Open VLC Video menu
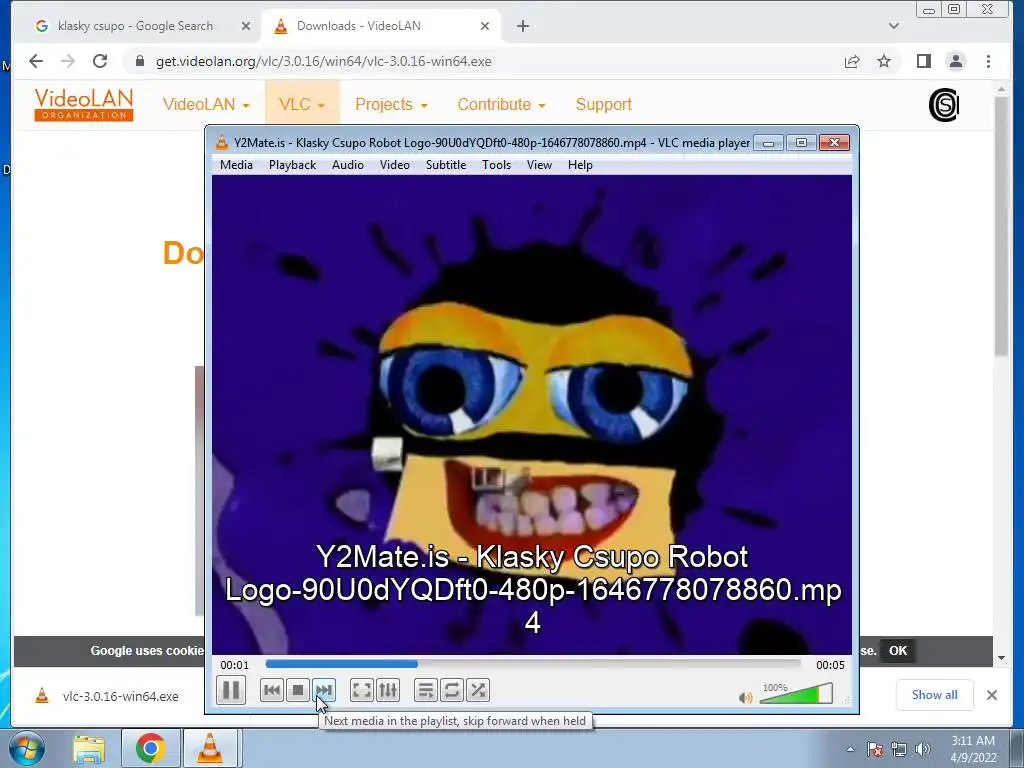 click(394, 165)
